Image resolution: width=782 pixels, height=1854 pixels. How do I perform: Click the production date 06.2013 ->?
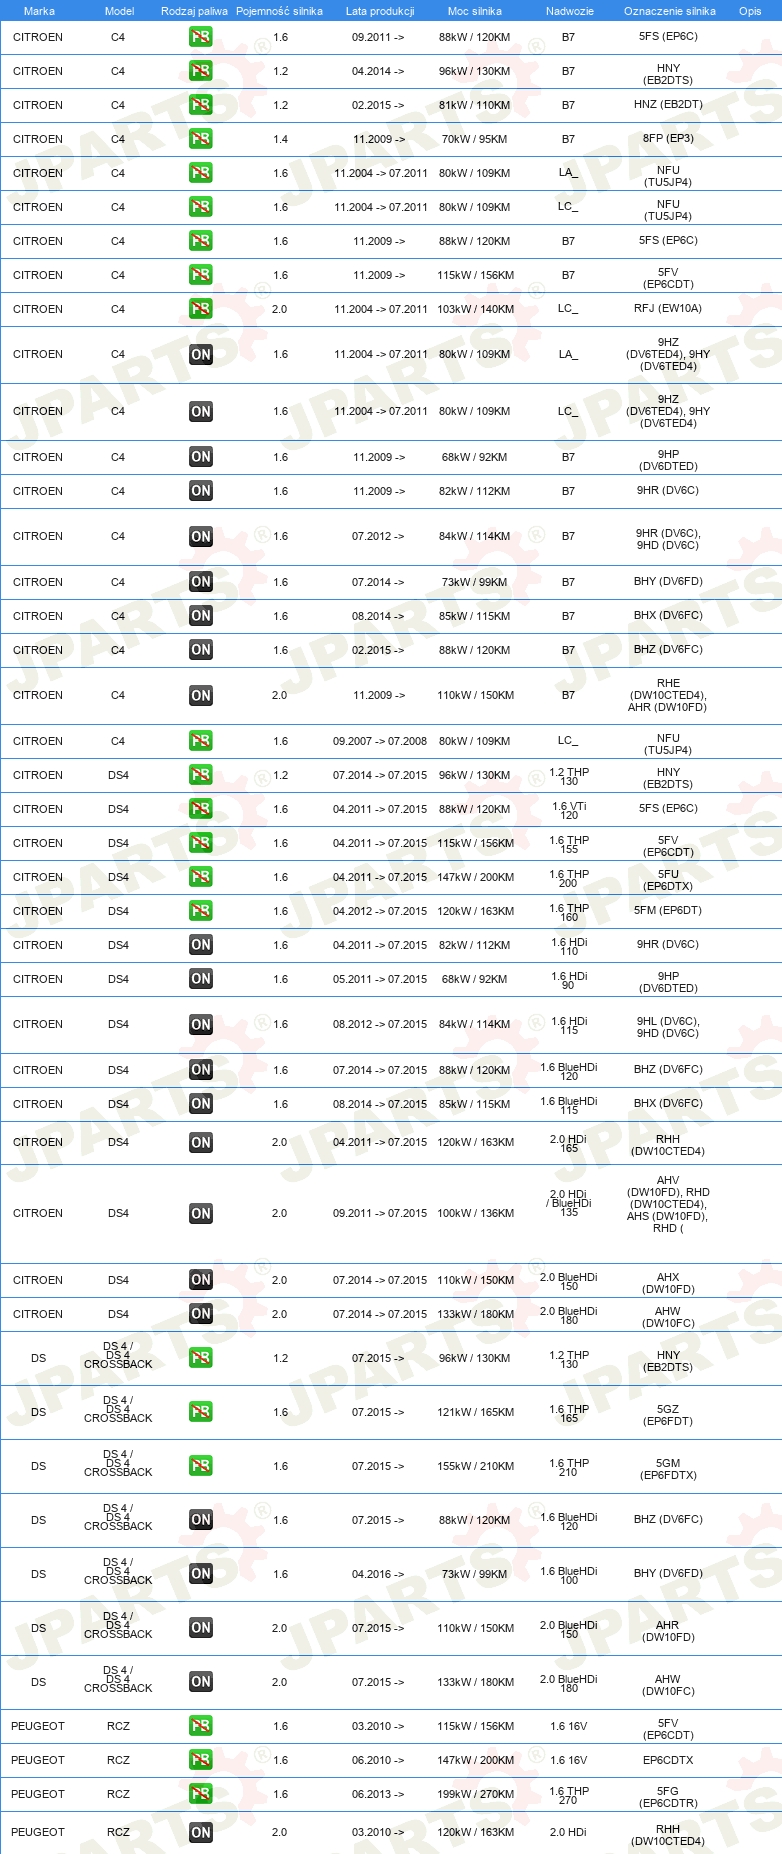click(x=378, y=1794)
